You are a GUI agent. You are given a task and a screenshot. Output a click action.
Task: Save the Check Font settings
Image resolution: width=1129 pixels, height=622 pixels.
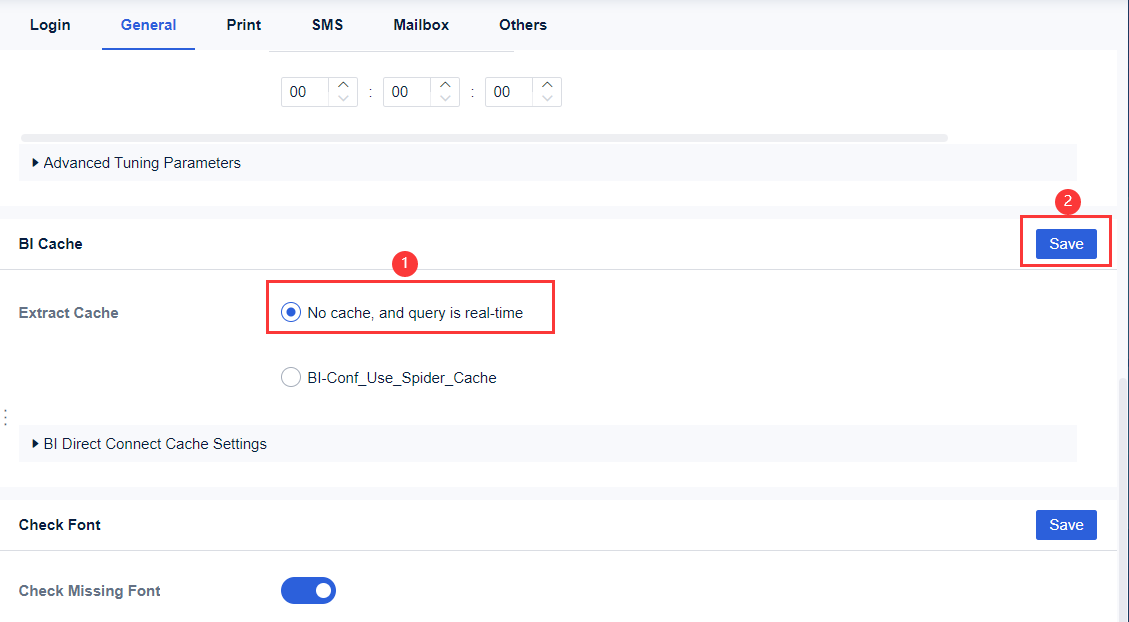(1066, 524)
